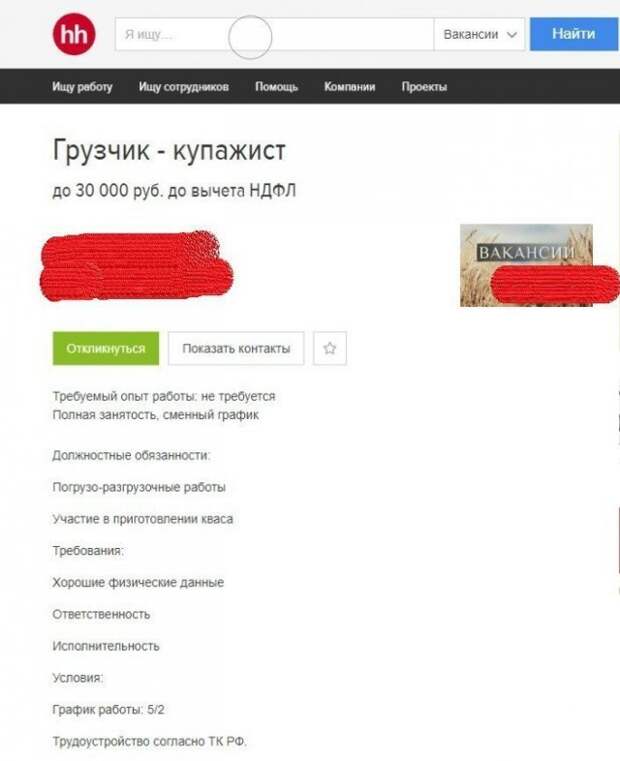This screenshot has width=620, height=761.
Task: Open the Помощь menu item
Action: (276, 86)
